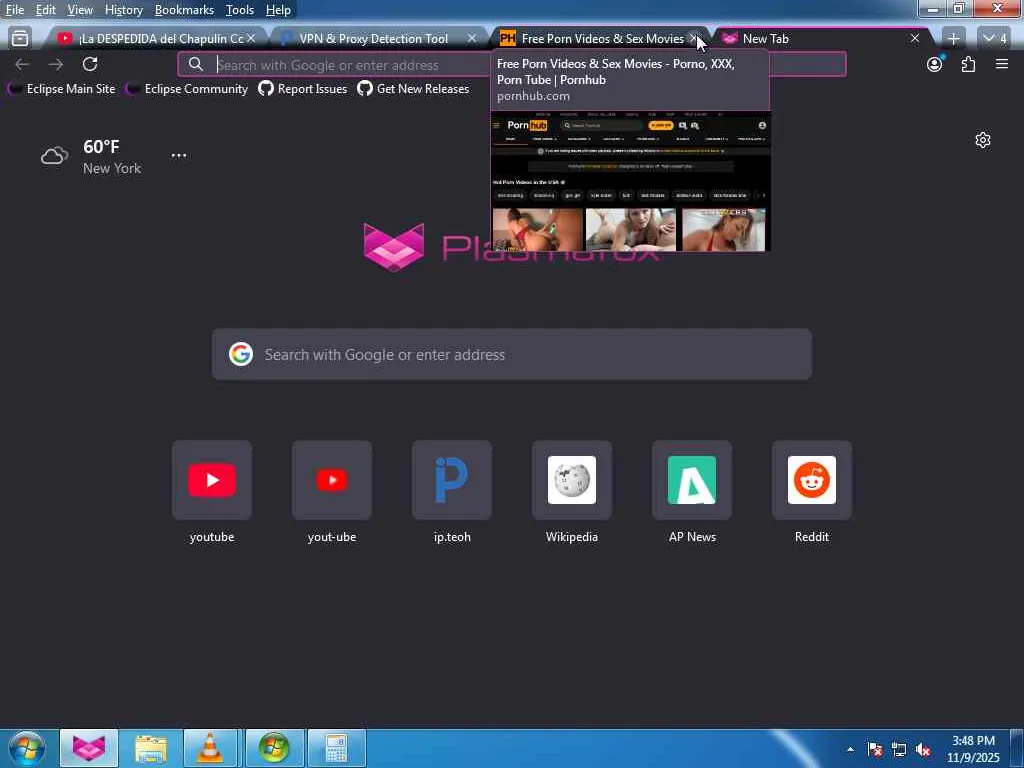Click the address bar magnifier icon
This screenshot has height=768, width=1024.
click(195, 64)
